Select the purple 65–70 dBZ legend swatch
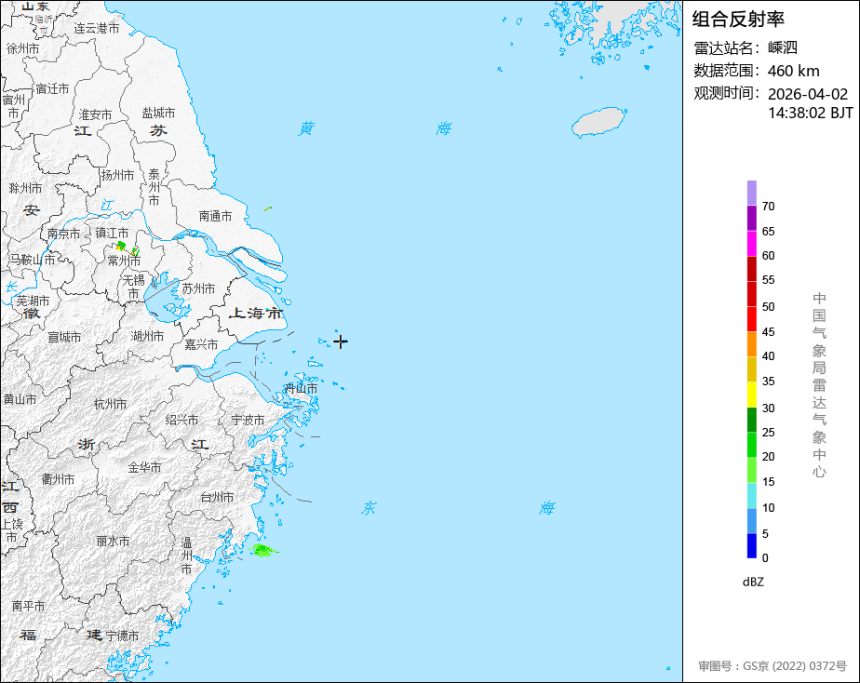This screenshot has height=683, width=860. [751, 218]
